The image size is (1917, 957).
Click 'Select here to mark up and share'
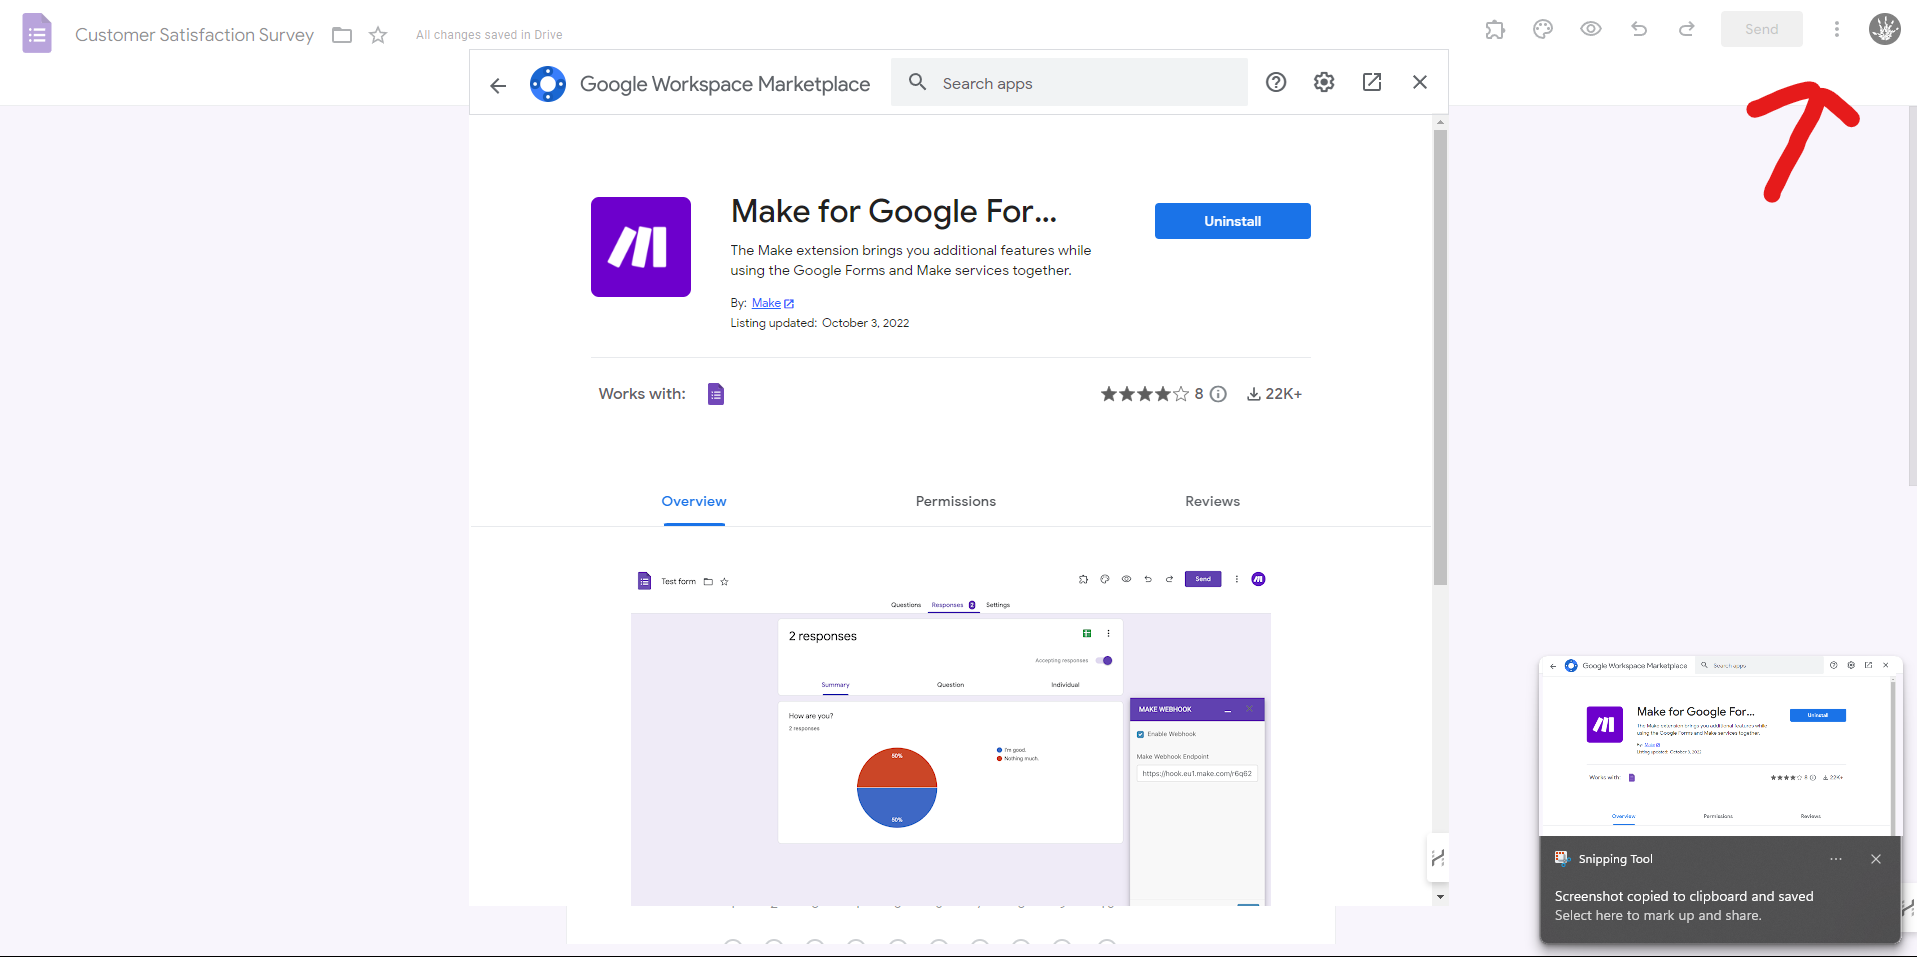click(1658, 916)
